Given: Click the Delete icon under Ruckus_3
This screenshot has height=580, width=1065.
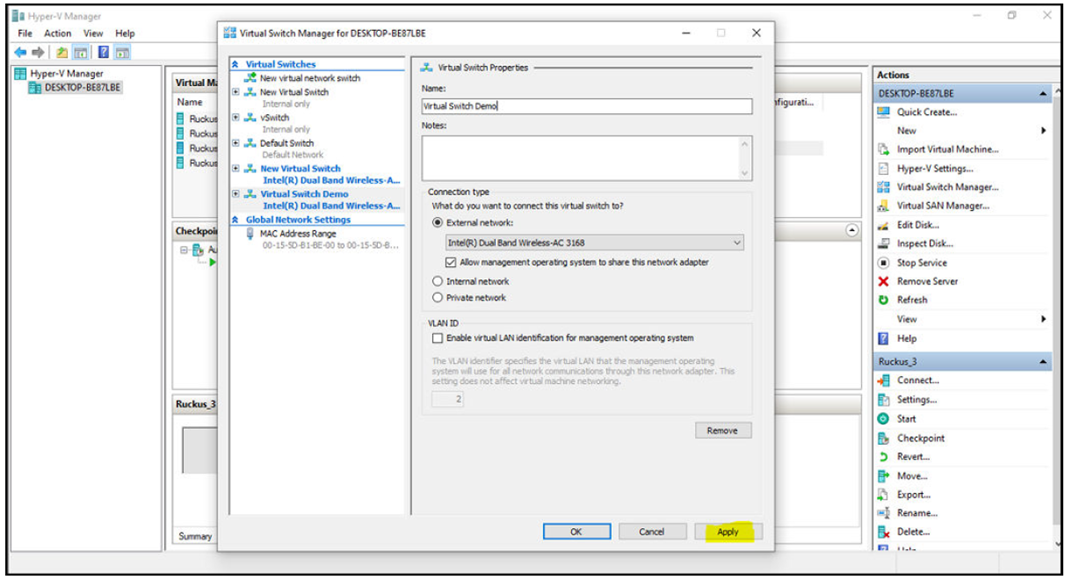Looking at the screenshot, I should (x=883, y=532).
